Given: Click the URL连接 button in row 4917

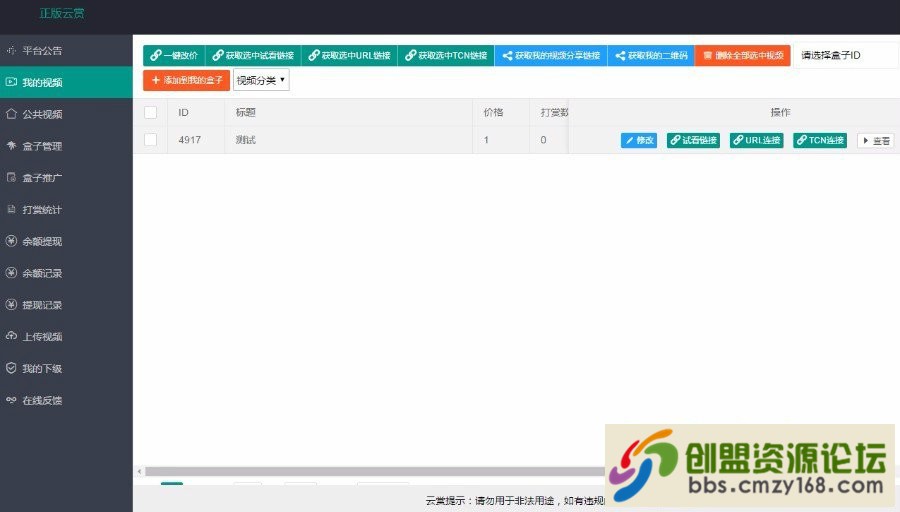Looking at the screenshot, I should coord(757,140).
